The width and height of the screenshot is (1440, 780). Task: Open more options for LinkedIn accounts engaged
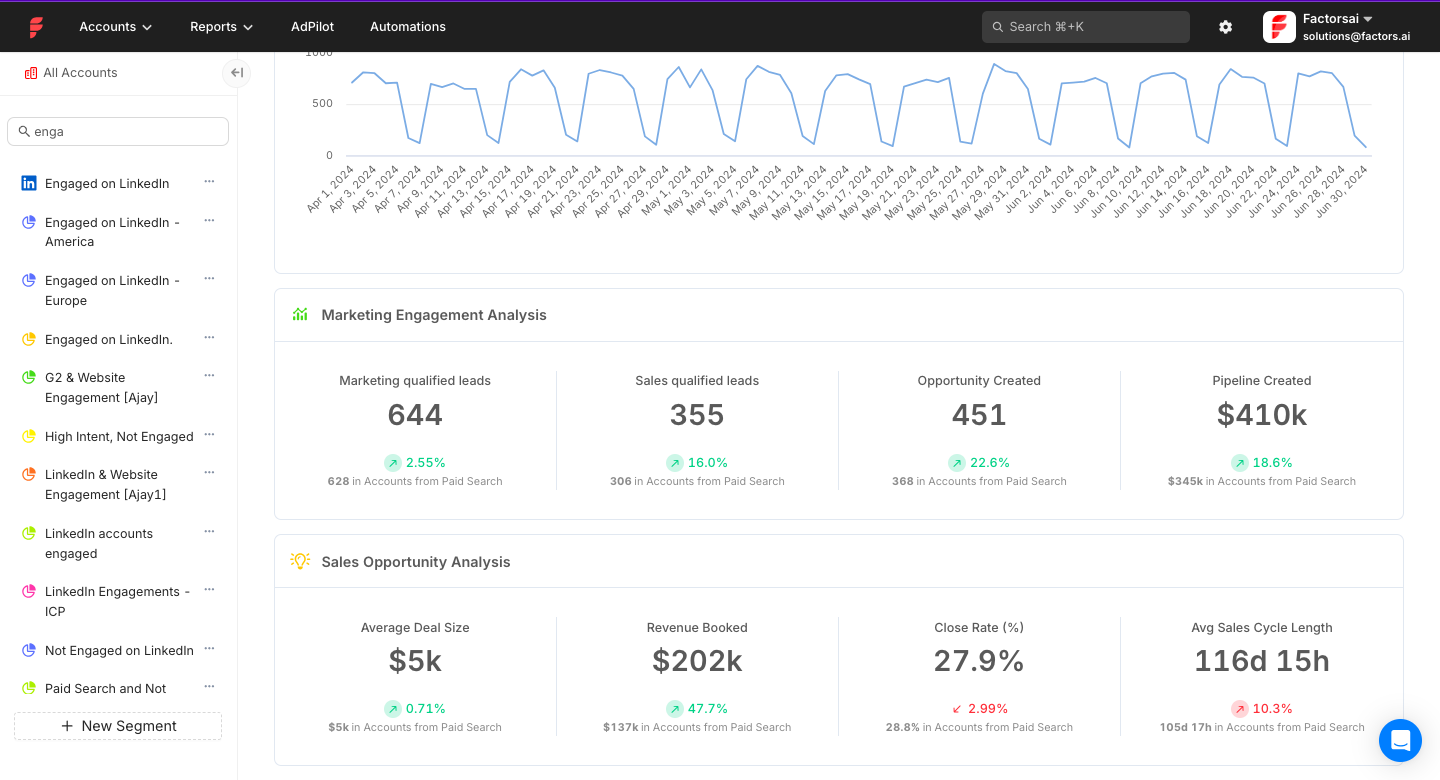209,531
